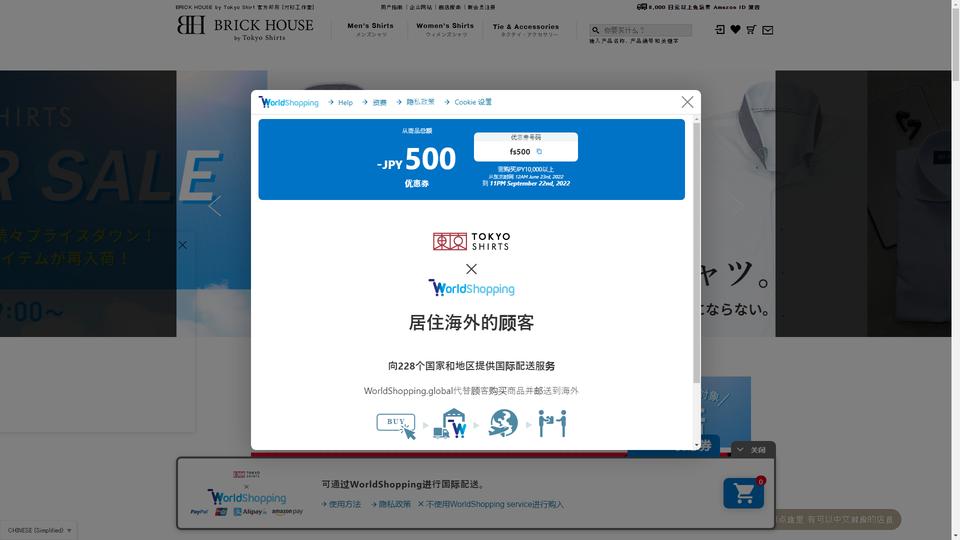Screen dimensions: 960x540
Task: Click the large WorldShopping logo in popup body
Action: [471, 288]
